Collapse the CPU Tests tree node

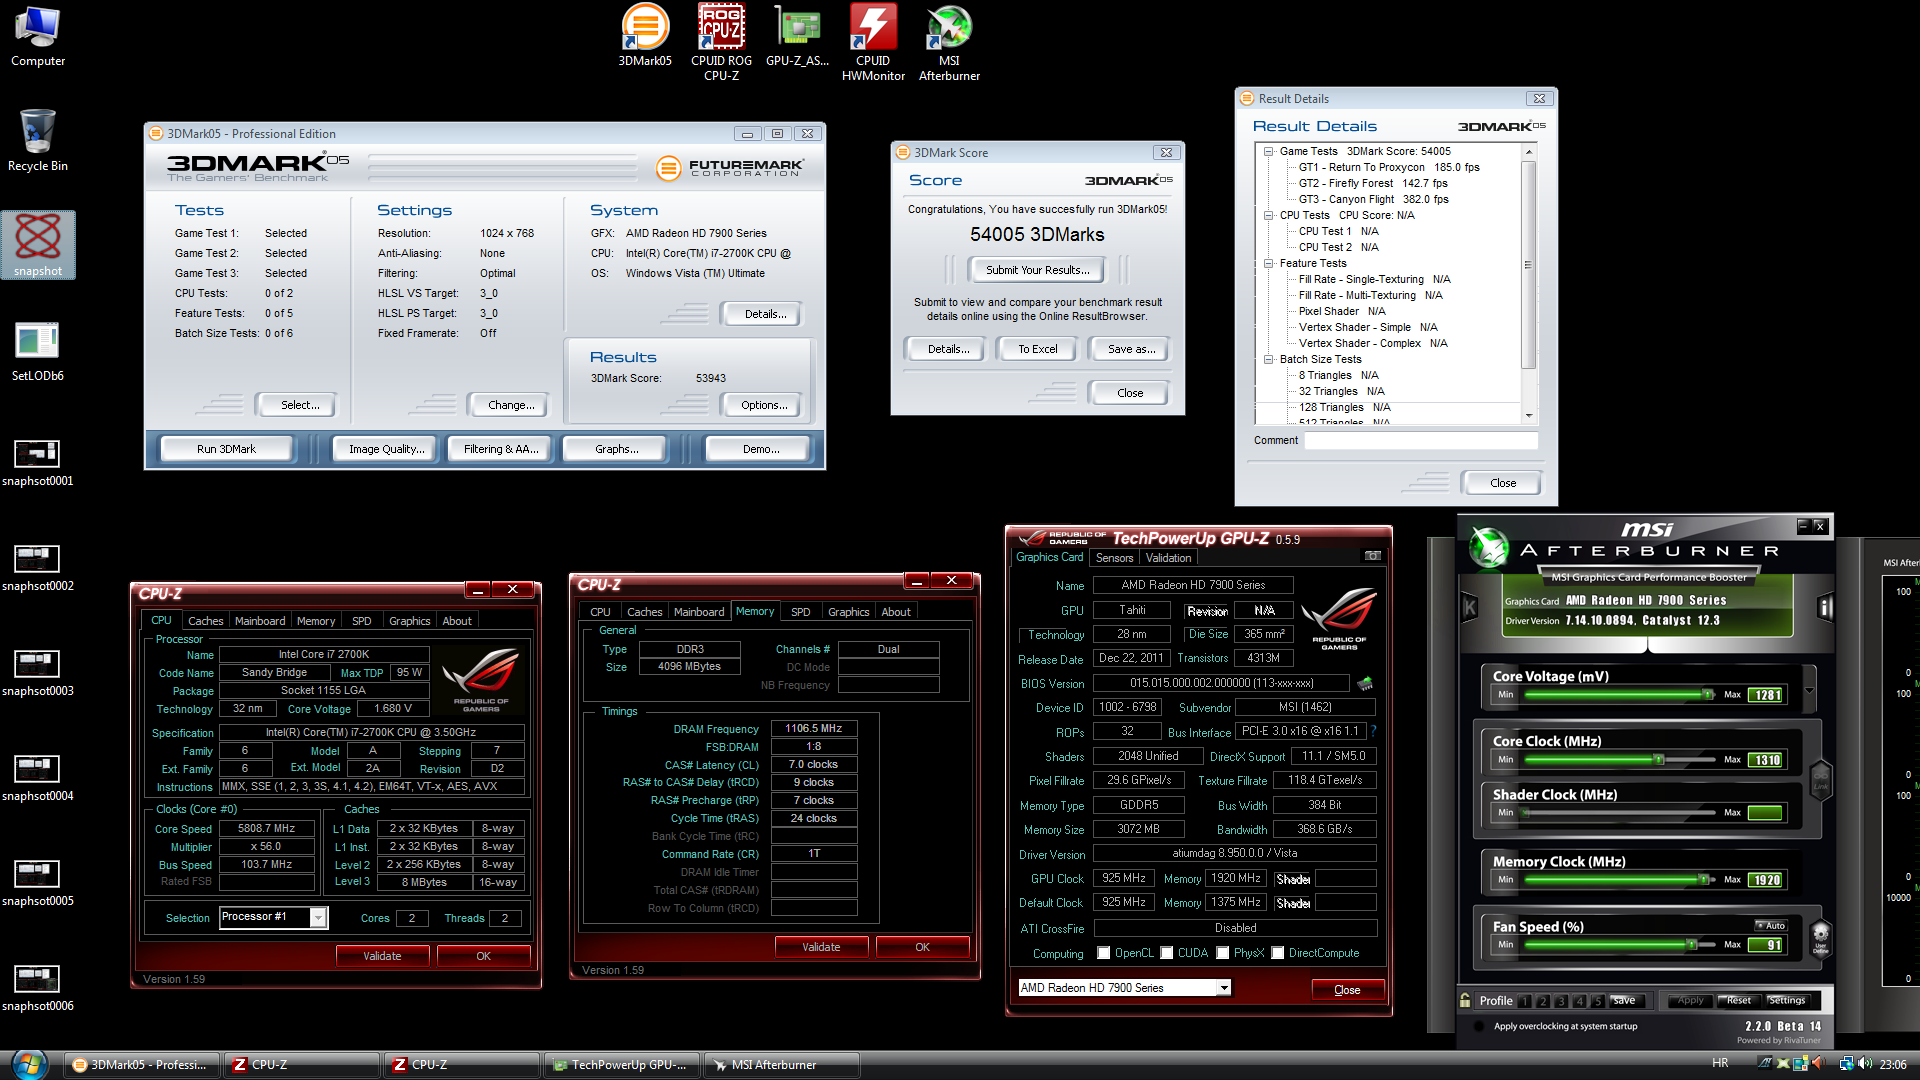1269,215
